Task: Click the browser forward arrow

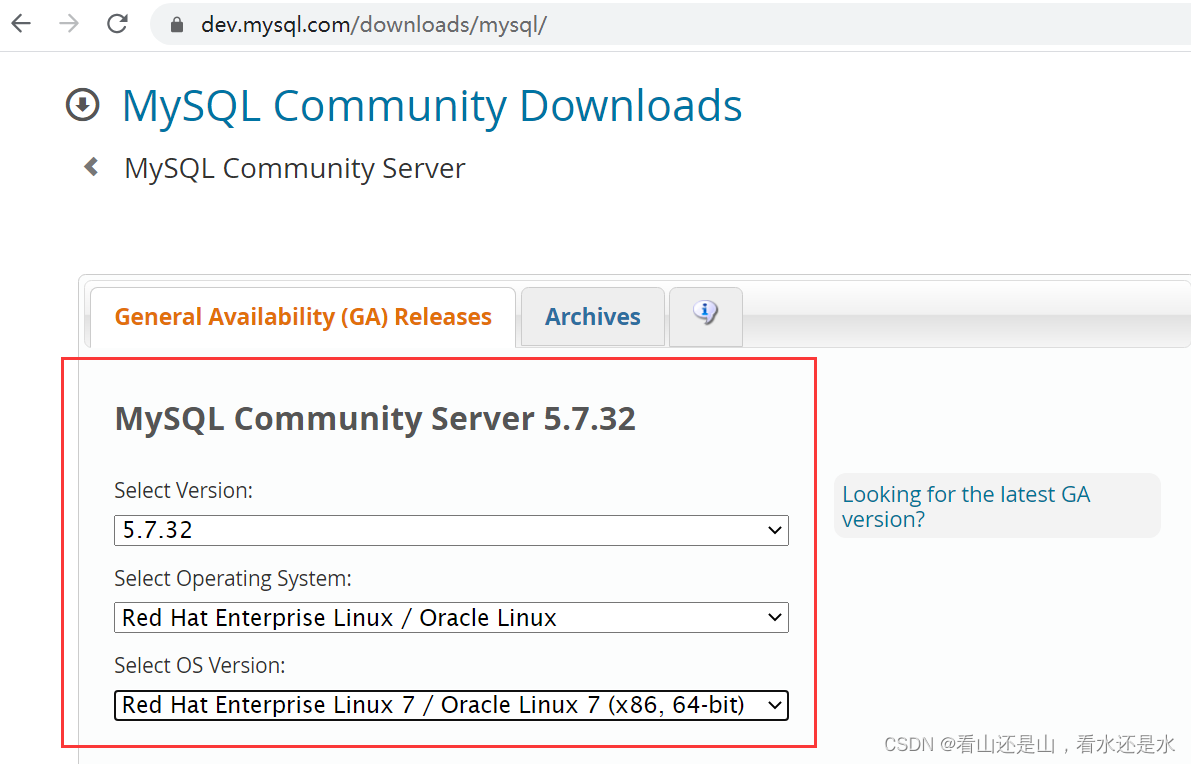Action: coord(69,24)
